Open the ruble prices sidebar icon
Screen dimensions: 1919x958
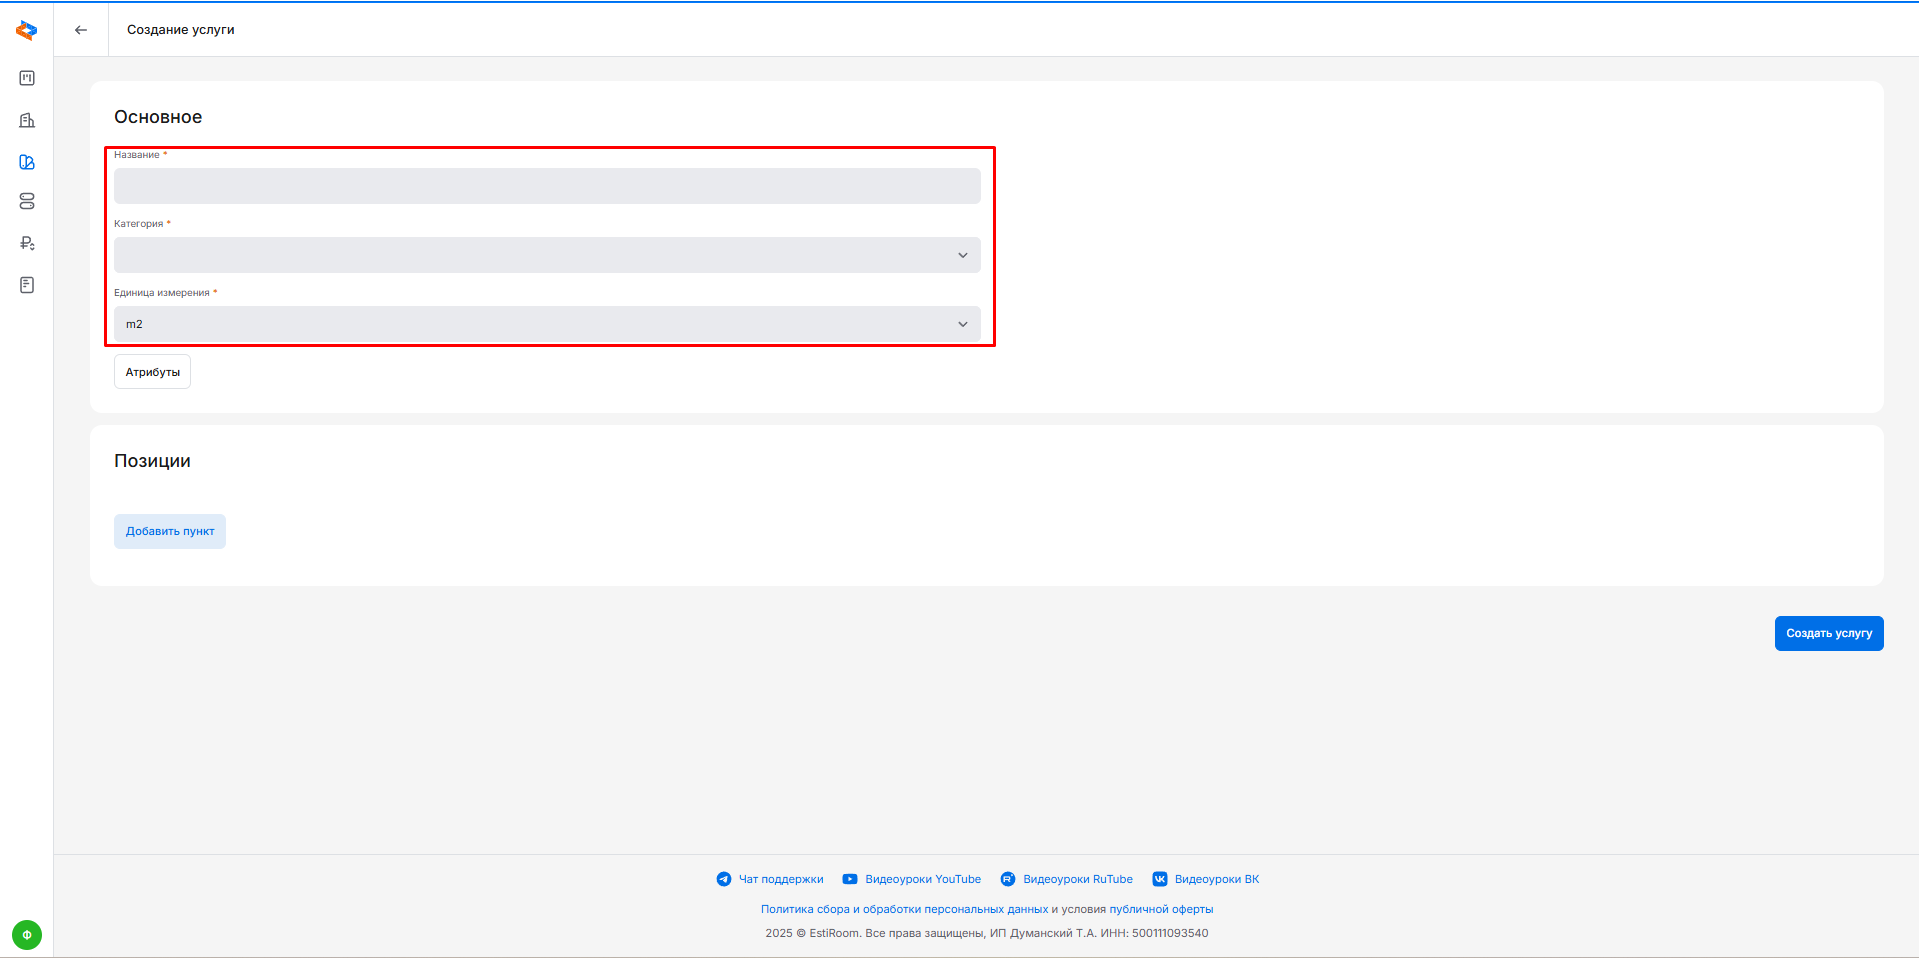point(27,243)
